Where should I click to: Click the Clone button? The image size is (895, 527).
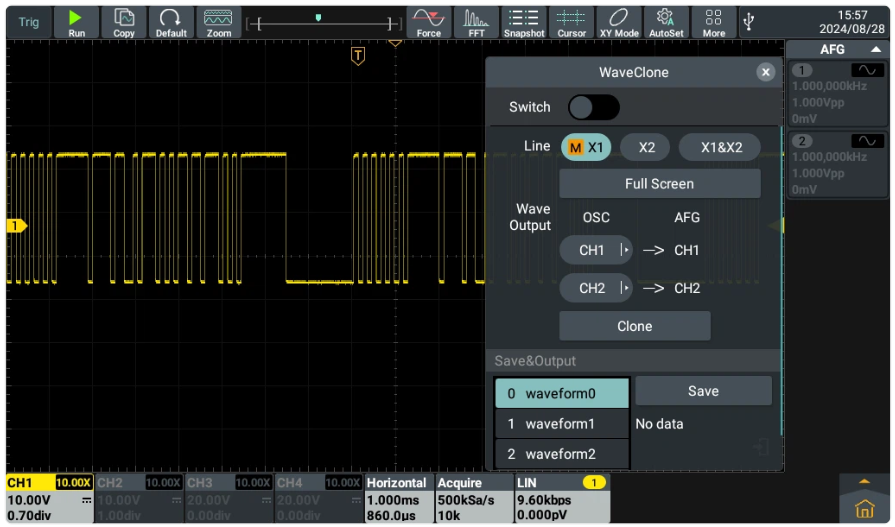pos(634,326)
